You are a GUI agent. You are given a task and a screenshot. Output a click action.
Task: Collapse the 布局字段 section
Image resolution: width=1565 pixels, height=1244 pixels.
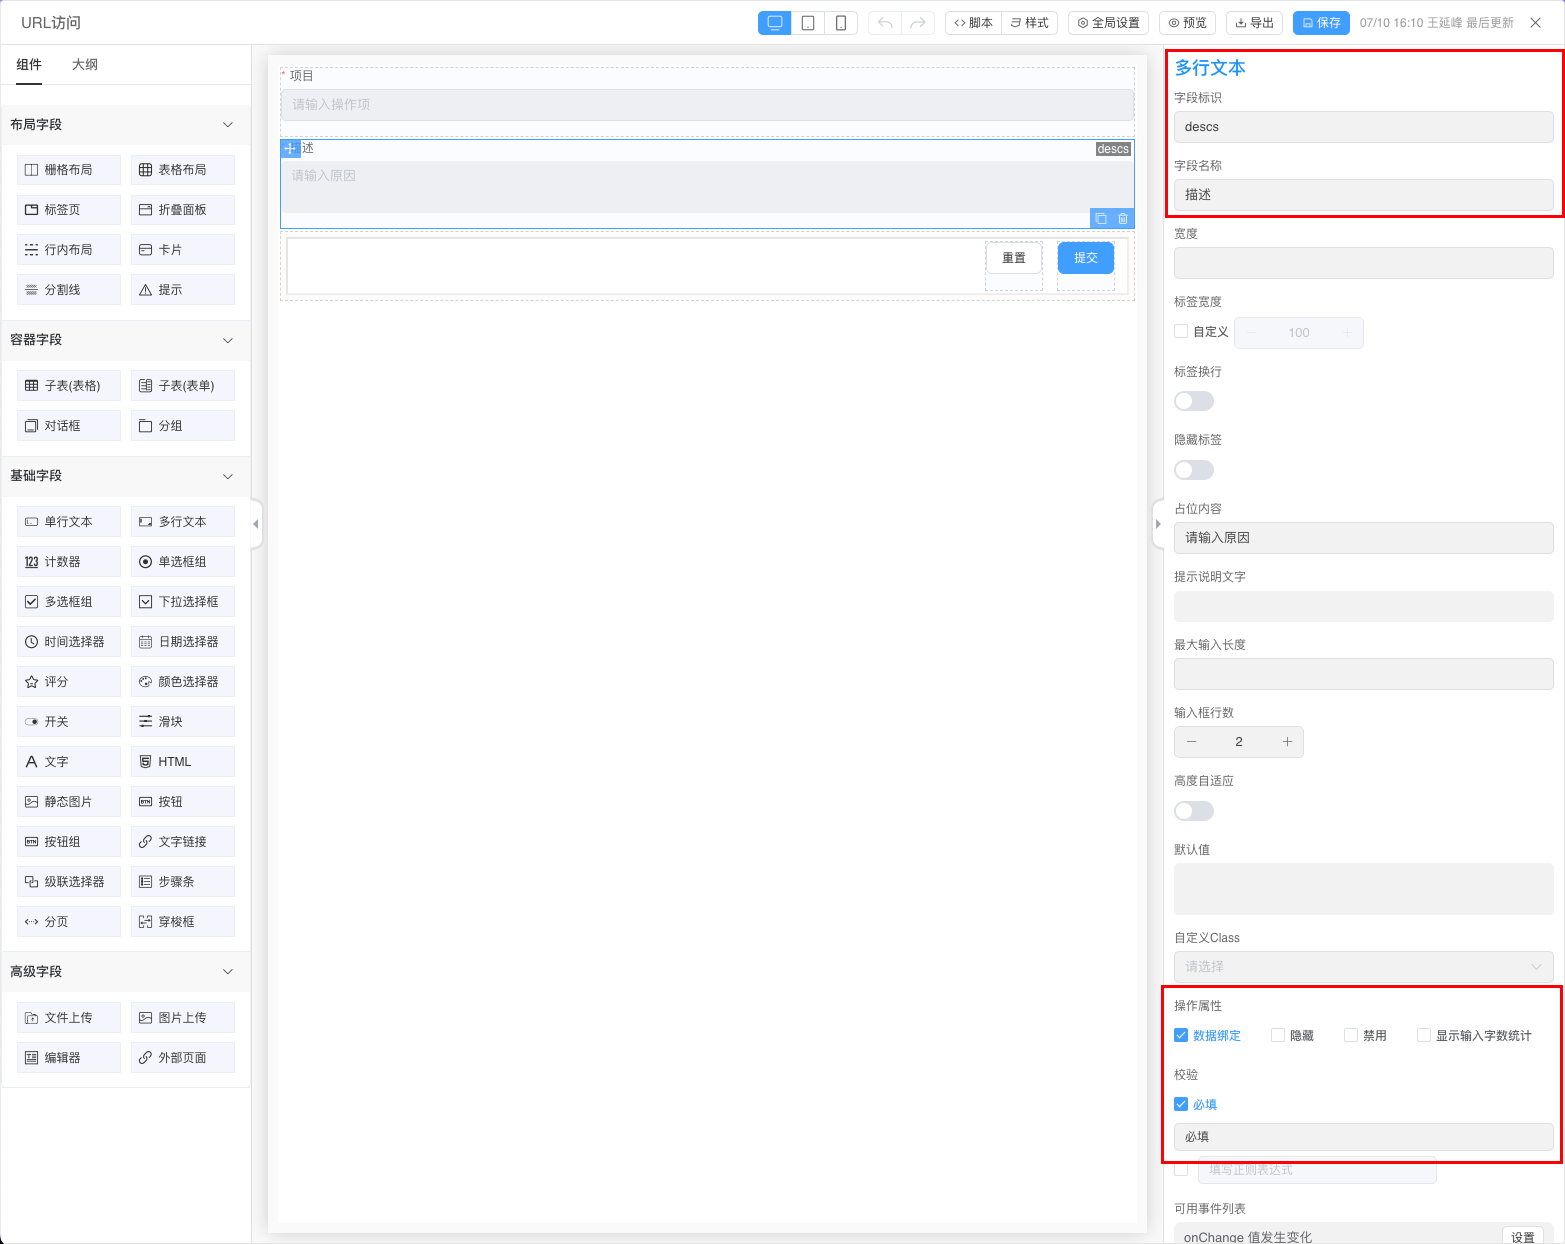tap(227, 125)
